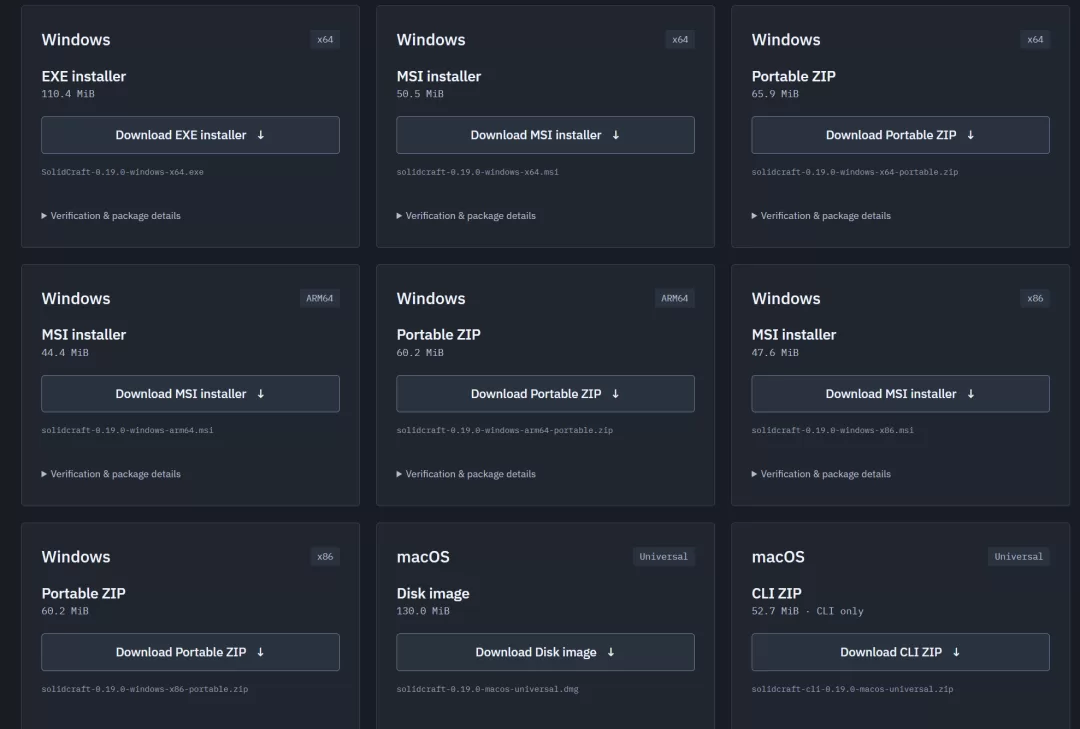
Task: Select filename solidcraft-0.19.0-windows-x86.msi
Action: tap(833, 431)
